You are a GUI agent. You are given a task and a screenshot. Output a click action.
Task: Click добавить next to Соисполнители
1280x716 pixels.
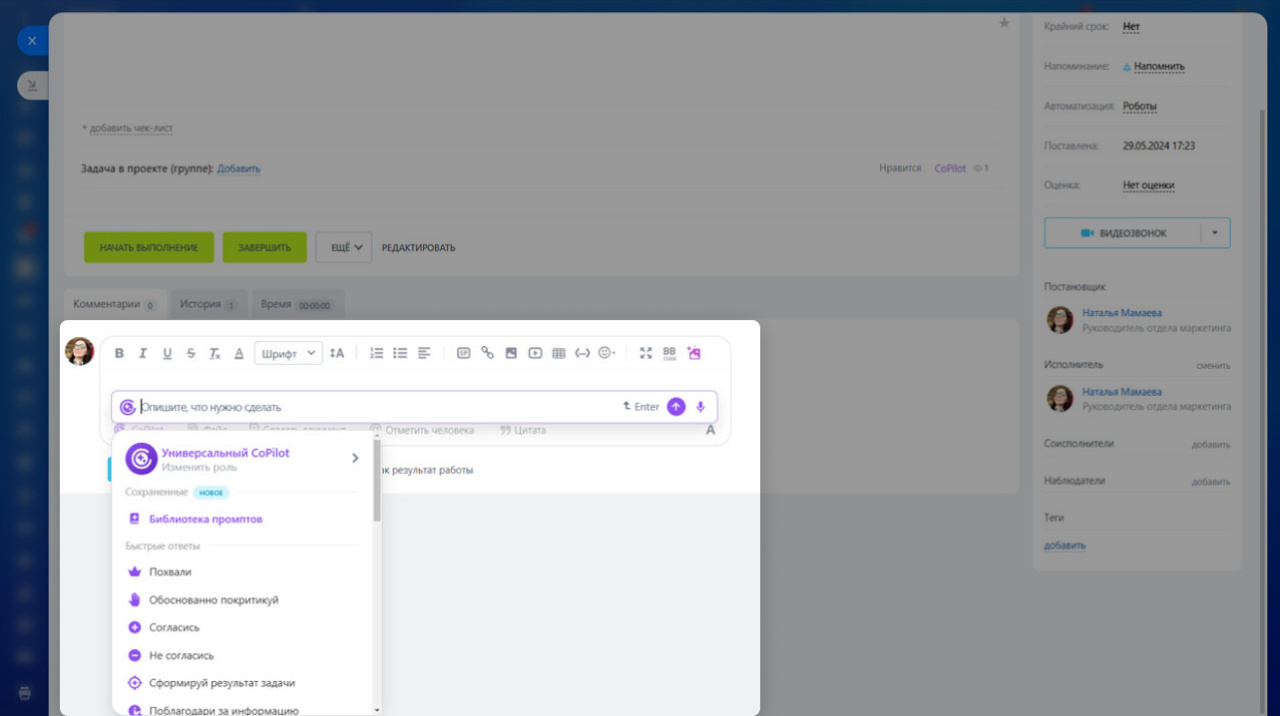1211,444
